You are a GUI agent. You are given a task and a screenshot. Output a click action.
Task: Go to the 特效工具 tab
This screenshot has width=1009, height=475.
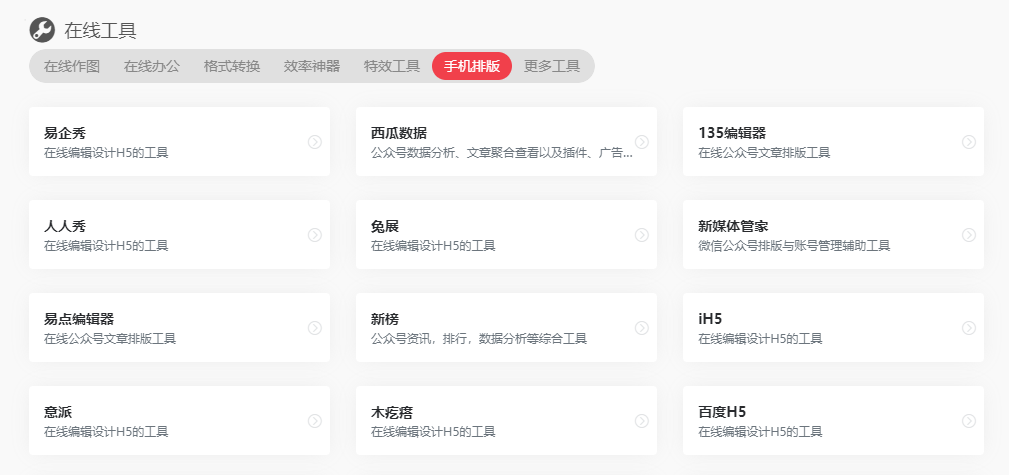(x=391, y=66)
